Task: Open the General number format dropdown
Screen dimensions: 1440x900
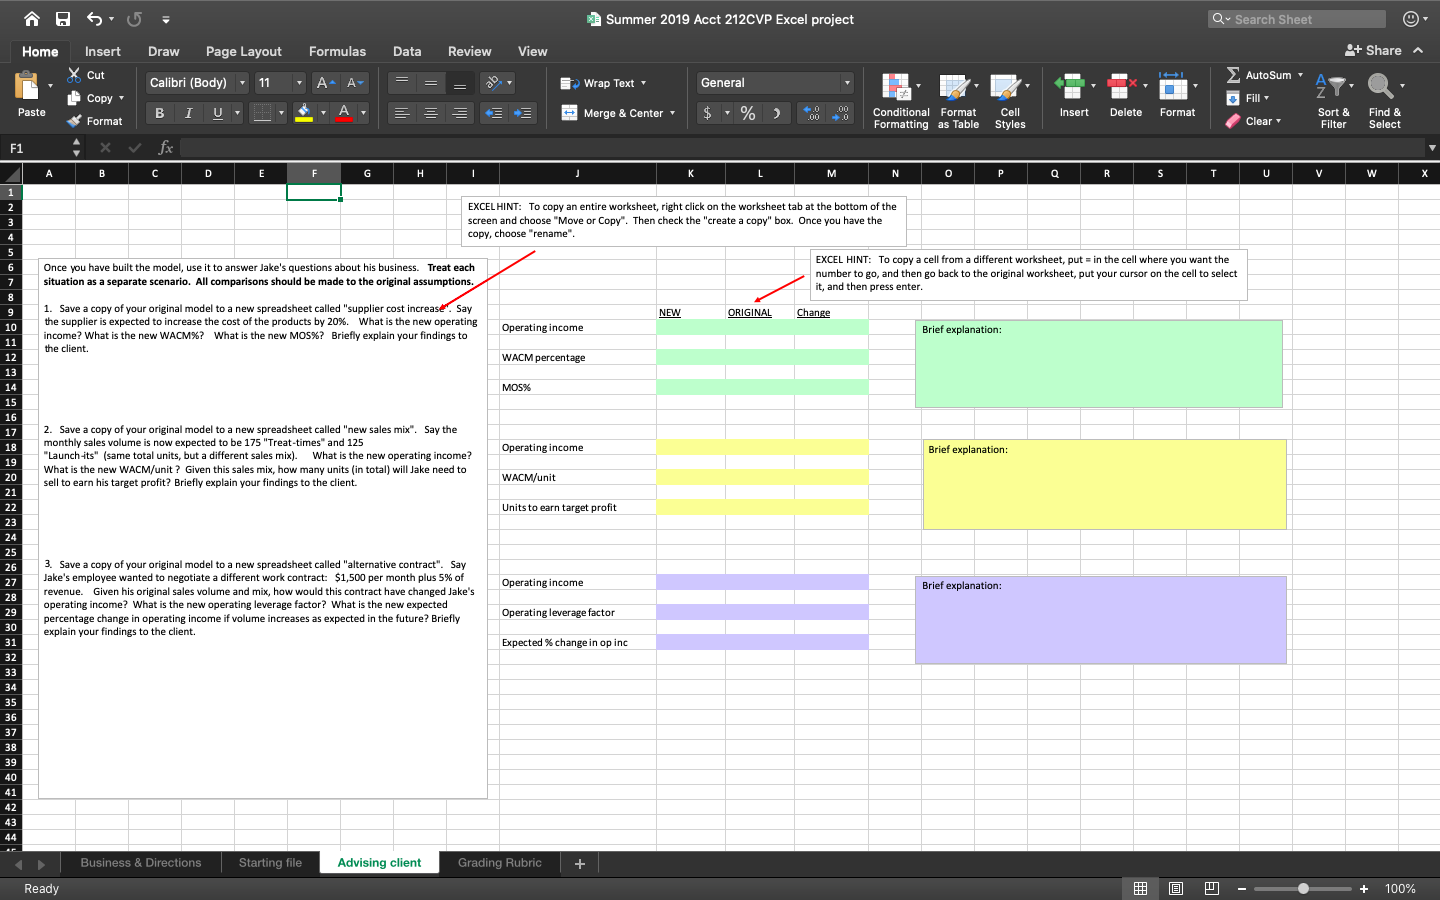Action: (847, 83)
